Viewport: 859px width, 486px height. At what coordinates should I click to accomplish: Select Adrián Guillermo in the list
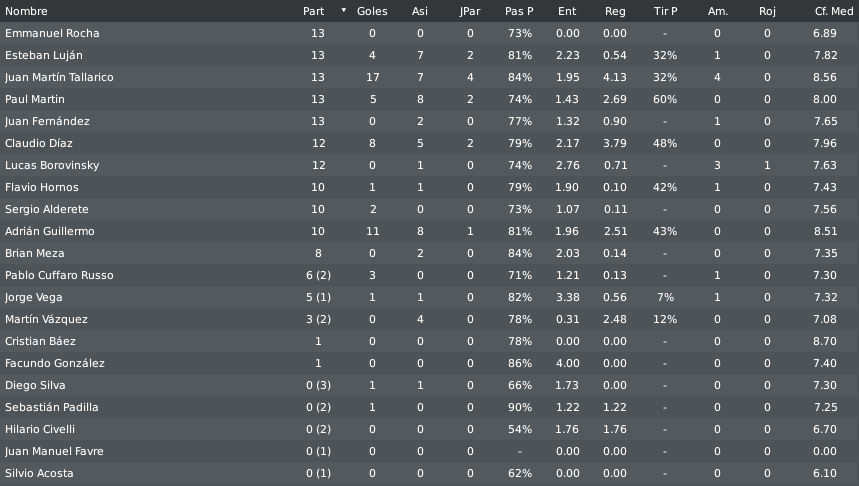point(430,231)
